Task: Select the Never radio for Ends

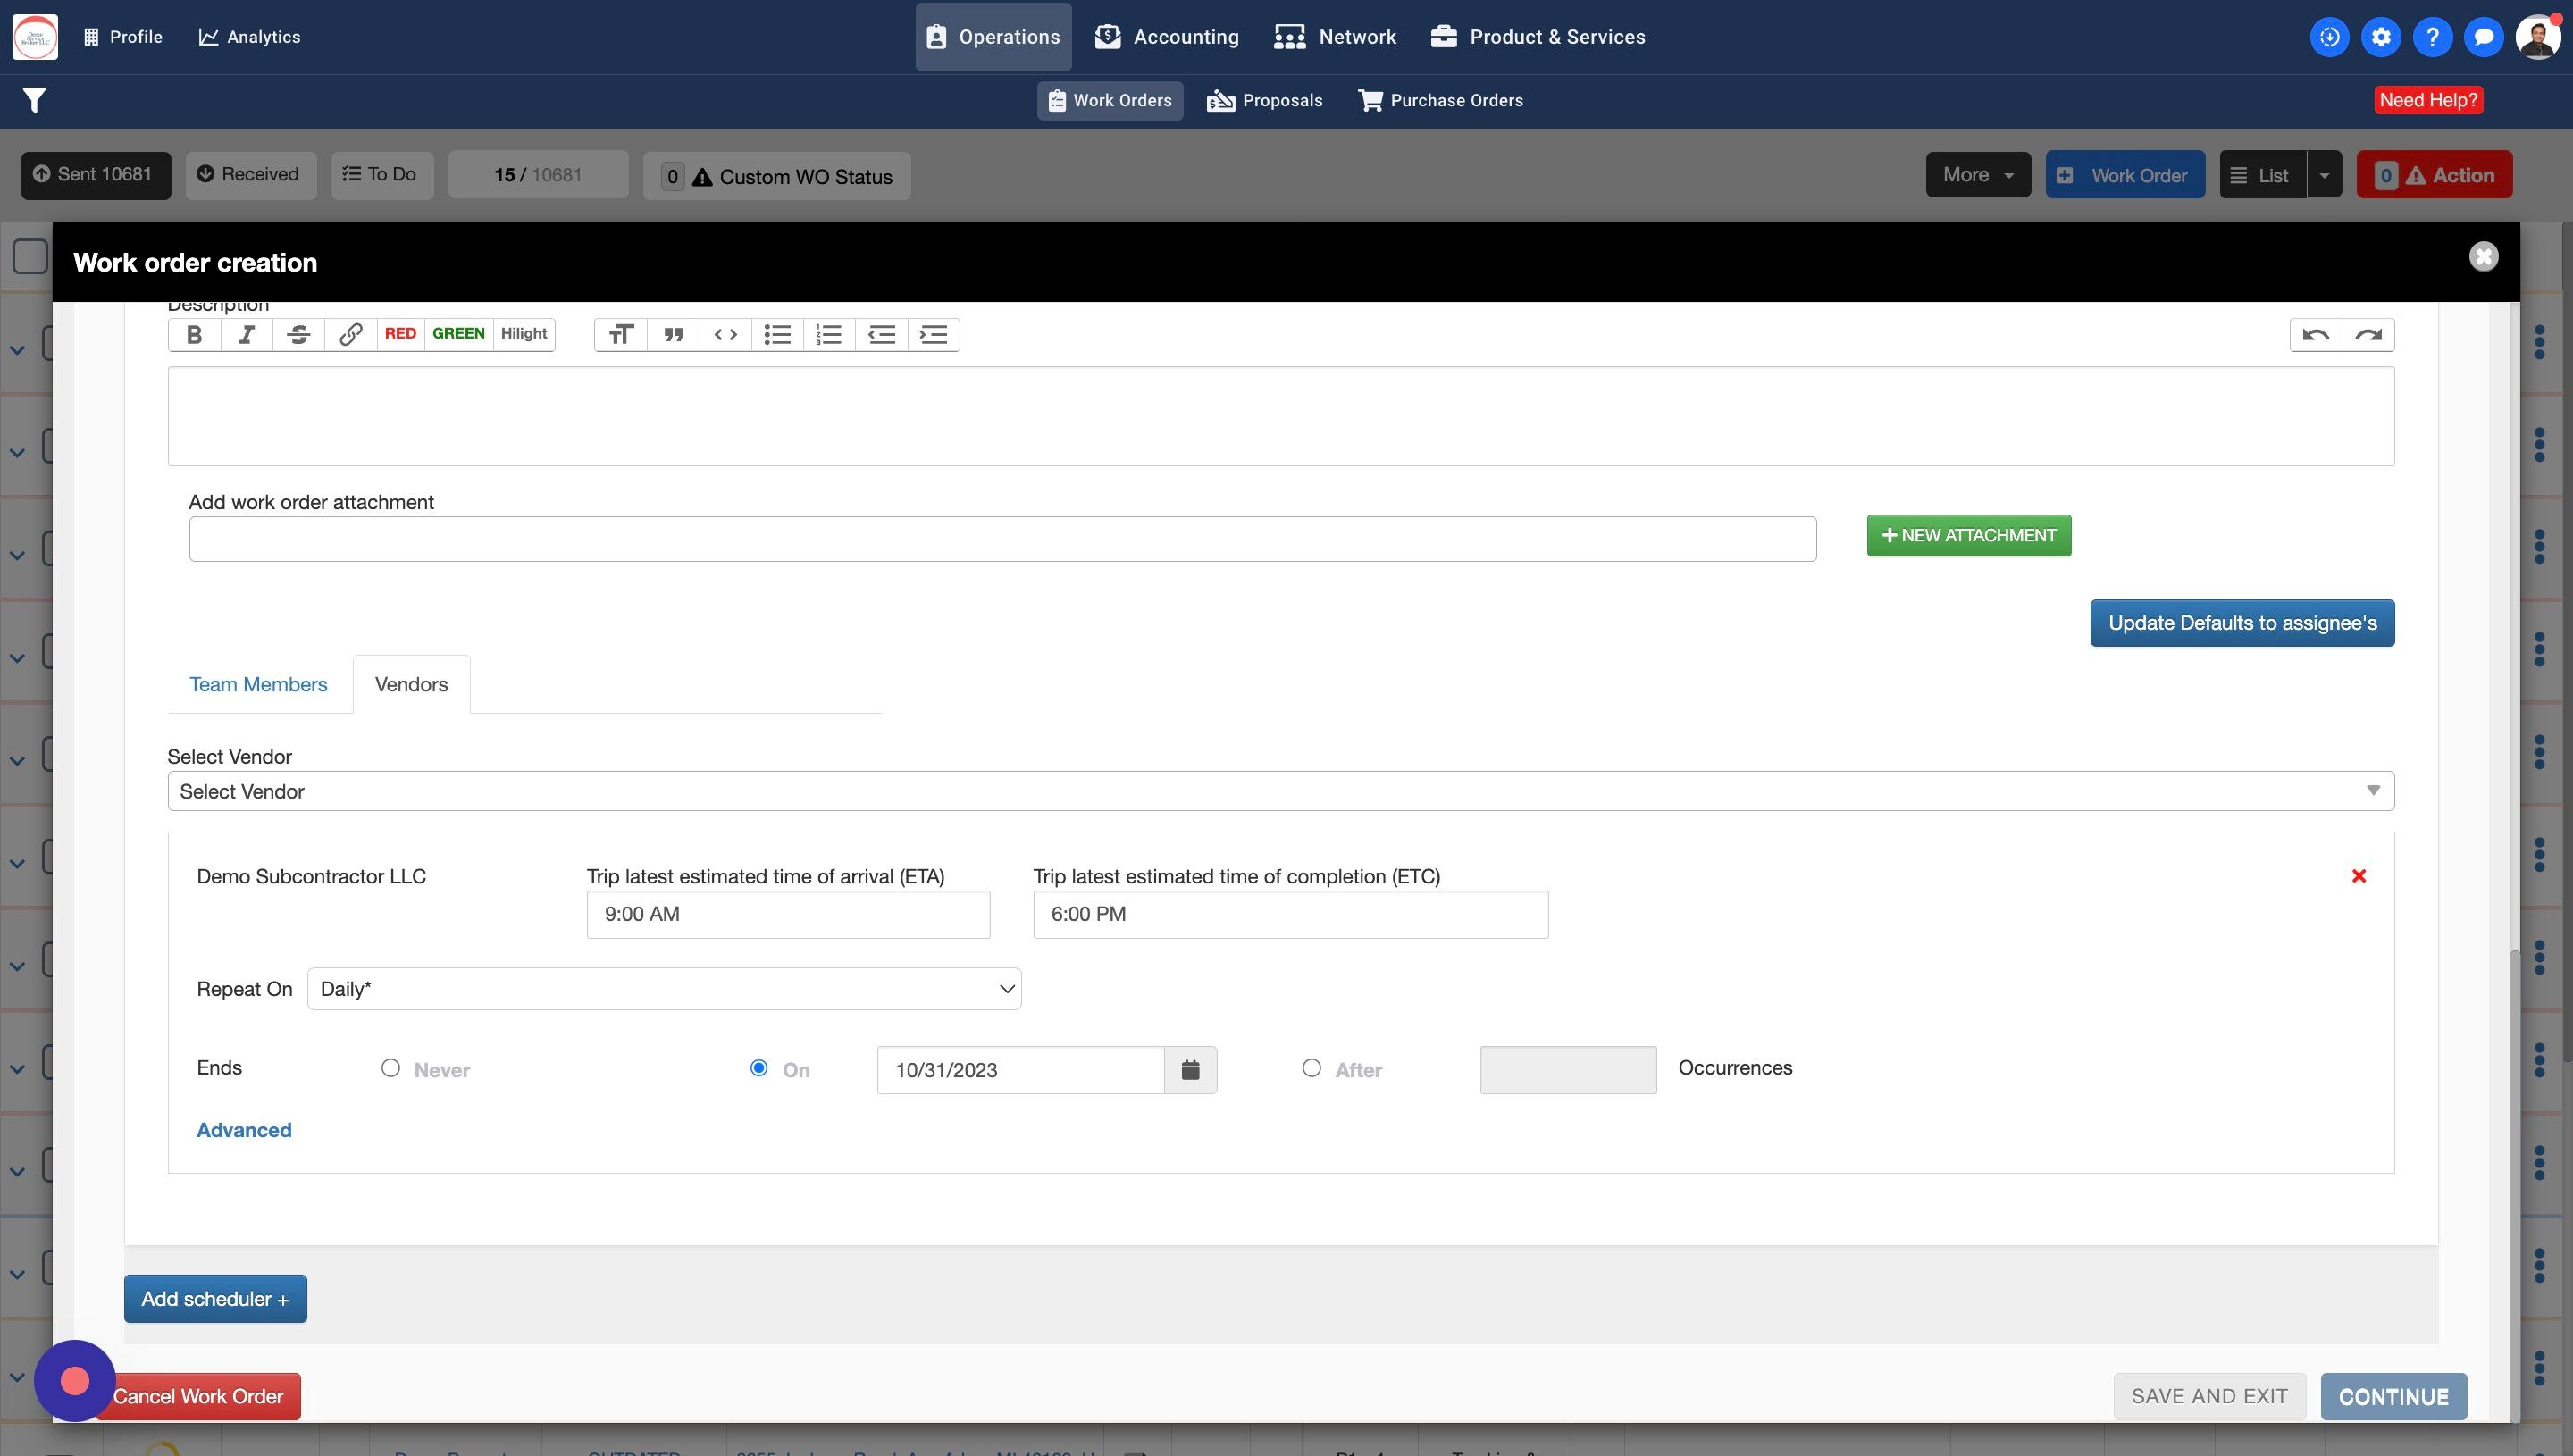Action: (390, 1068)
